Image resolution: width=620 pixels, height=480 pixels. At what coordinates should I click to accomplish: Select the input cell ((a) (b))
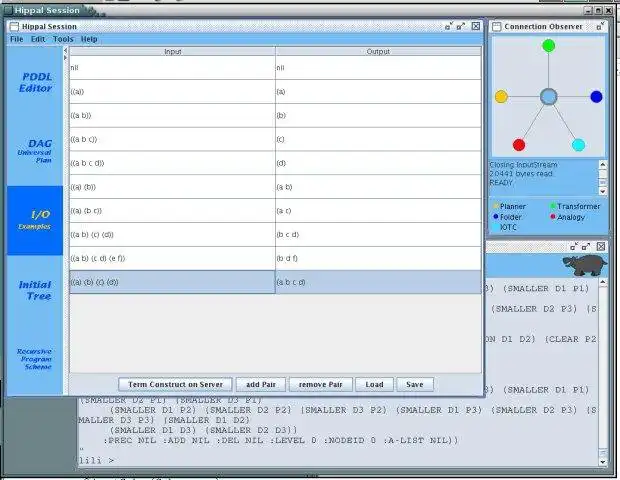point(172,187)
